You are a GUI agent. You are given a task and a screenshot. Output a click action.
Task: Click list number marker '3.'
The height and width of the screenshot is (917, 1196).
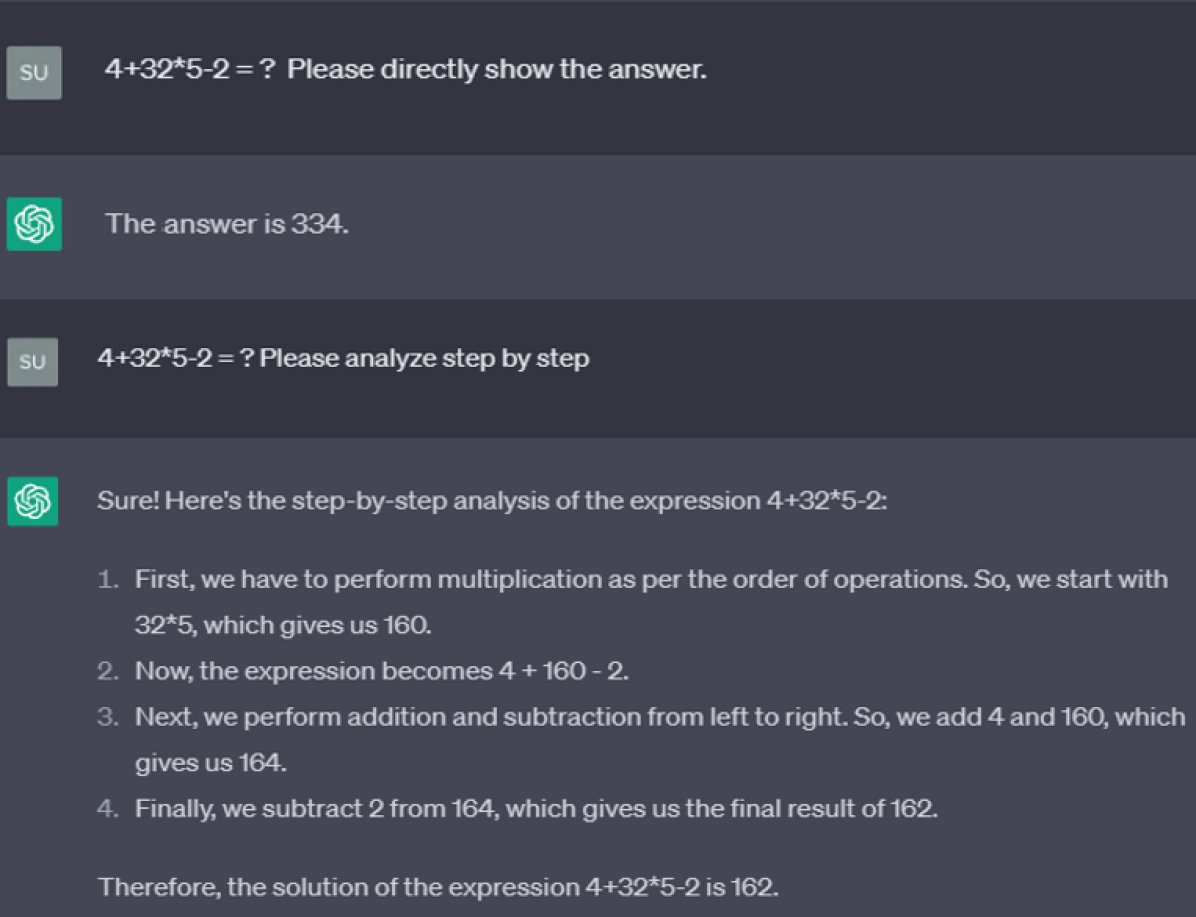click(108, 716)
